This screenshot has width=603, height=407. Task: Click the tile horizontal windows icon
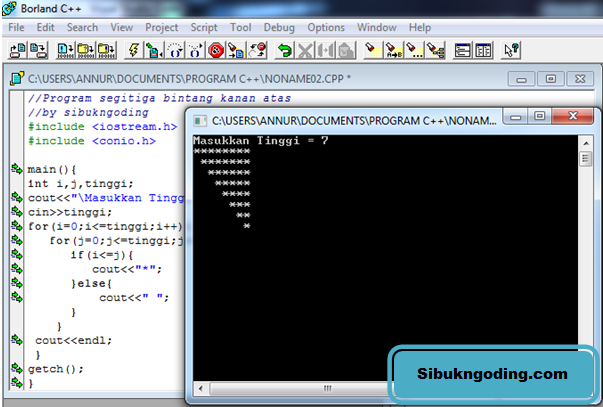462,50
